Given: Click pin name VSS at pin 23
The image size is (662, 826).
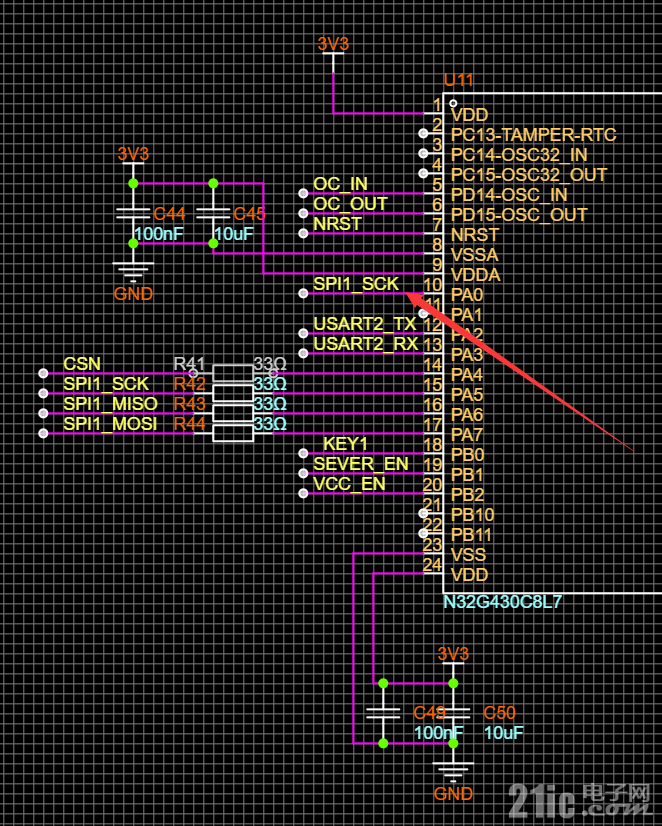Looking at the screenshot, I should coord(468,555).
